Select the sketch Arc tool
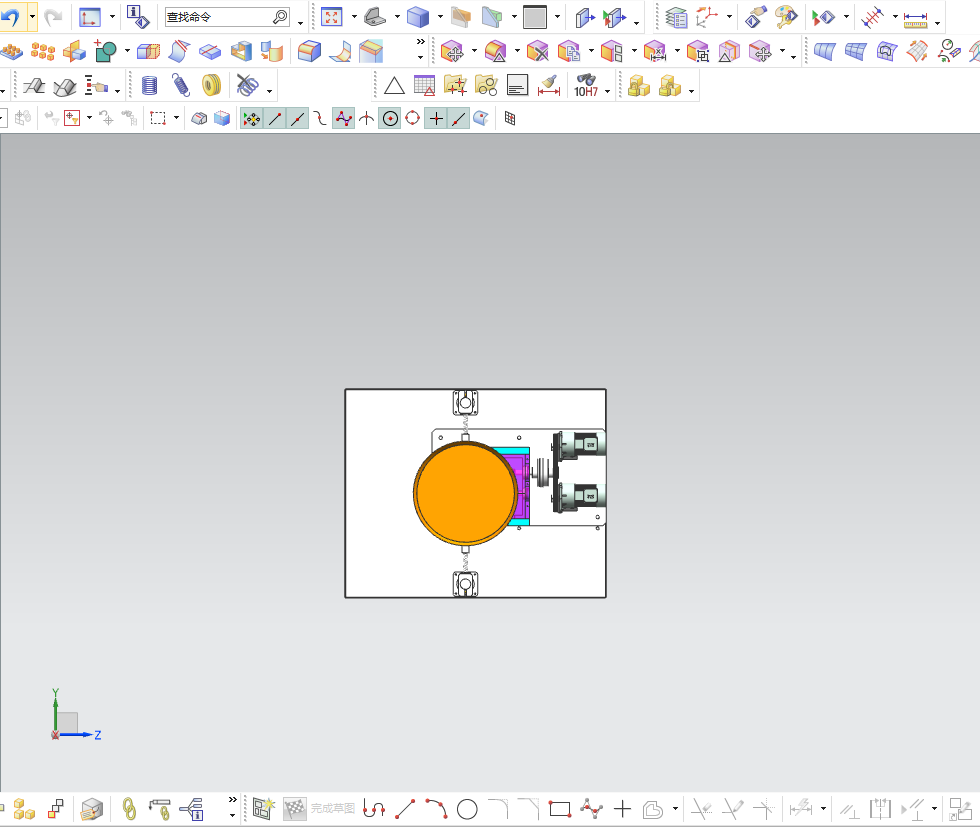The width and height of the screenshot is (980, 828). [x=436, y=809]
